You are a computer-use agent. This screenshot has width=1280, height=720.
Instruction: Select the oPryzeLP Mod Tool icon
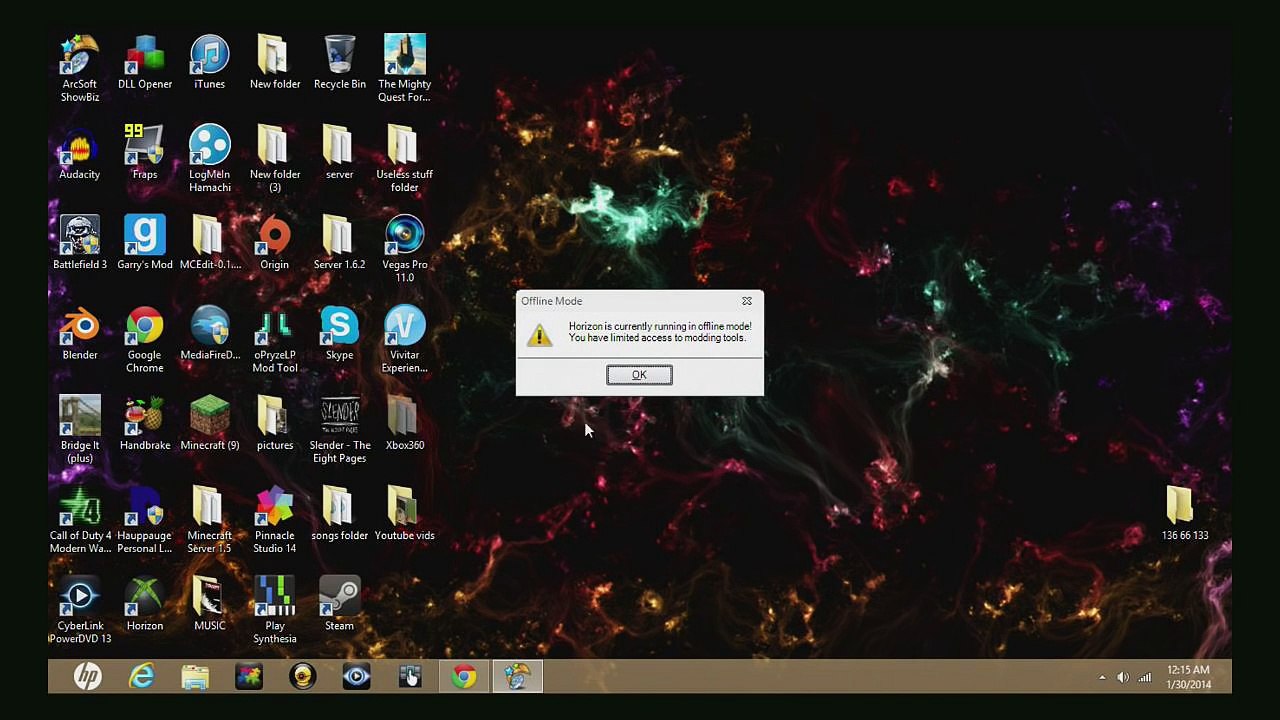coord(274,338)
